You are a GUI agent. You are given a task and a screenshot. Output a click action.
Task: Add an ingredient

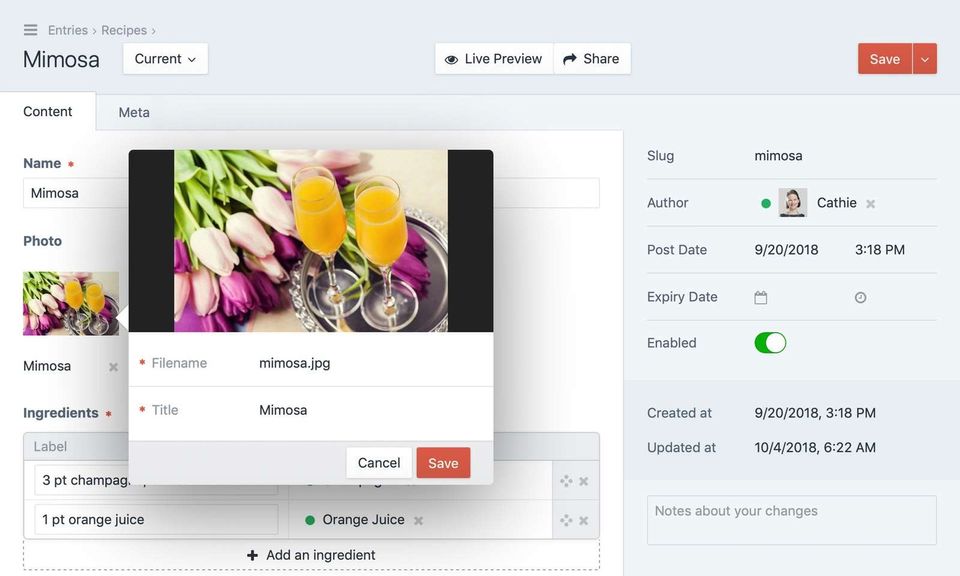(312, 555)
